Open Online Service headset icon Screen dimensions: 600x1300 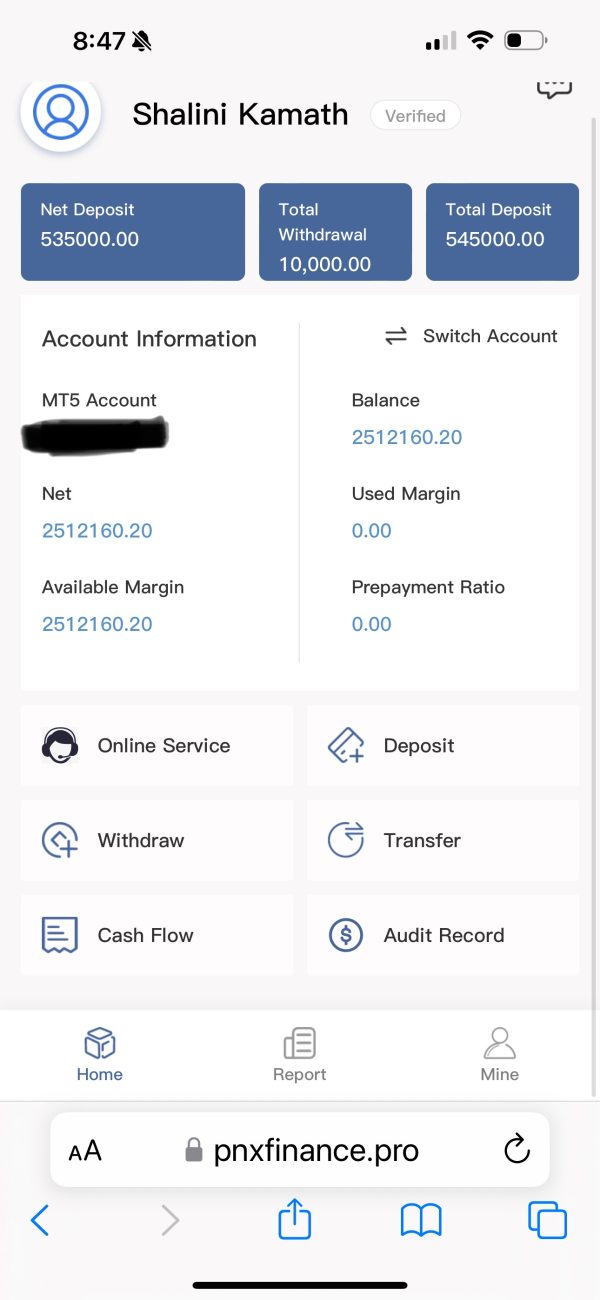click(60, 746)
